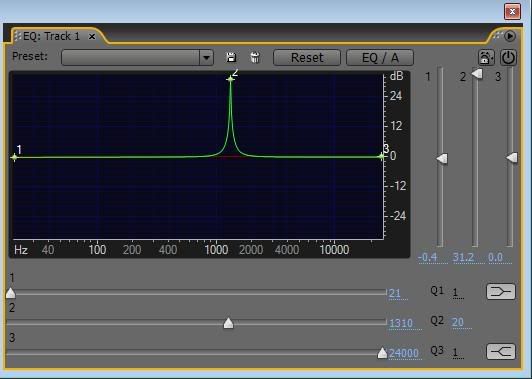Click control point 1 on EQ graph

[14, 157]
